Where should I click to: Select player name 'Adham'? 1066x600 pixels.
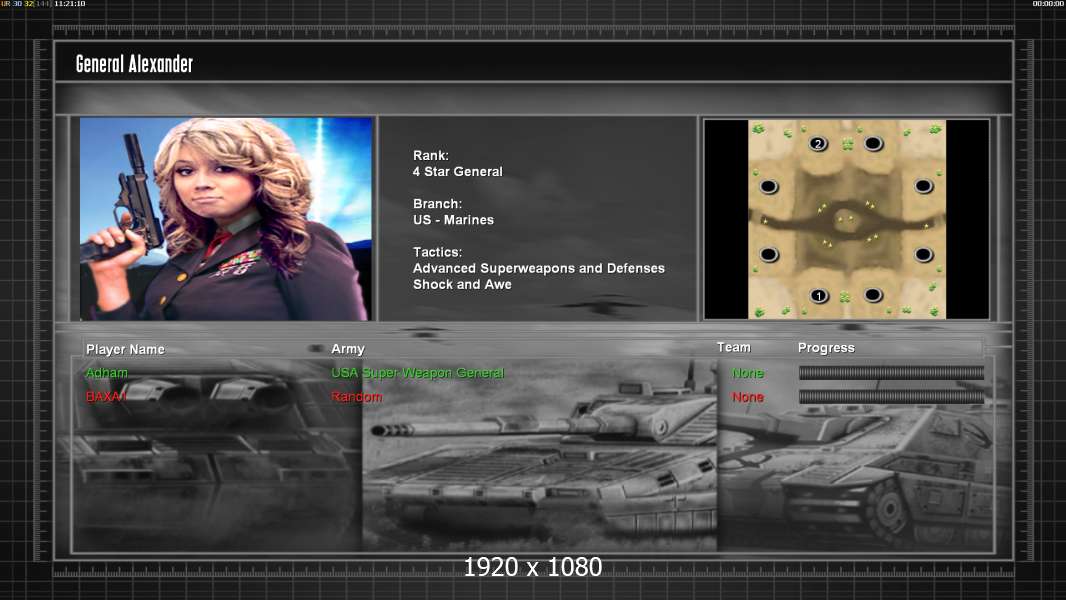pyautogui.click(x=106, y=373)
